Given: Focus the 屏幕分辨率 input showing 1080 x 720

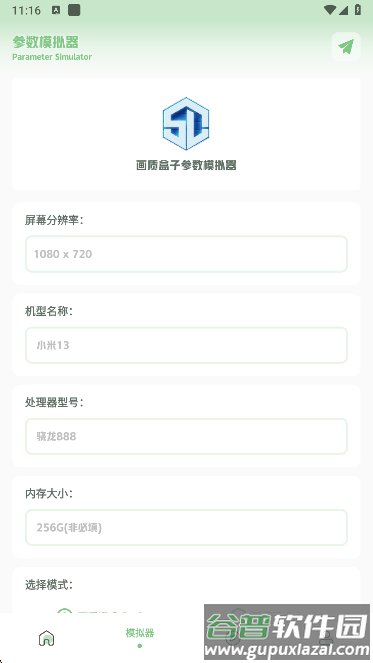Looking at the screenshot, I should pyautogui.click(x=186, y=254).
